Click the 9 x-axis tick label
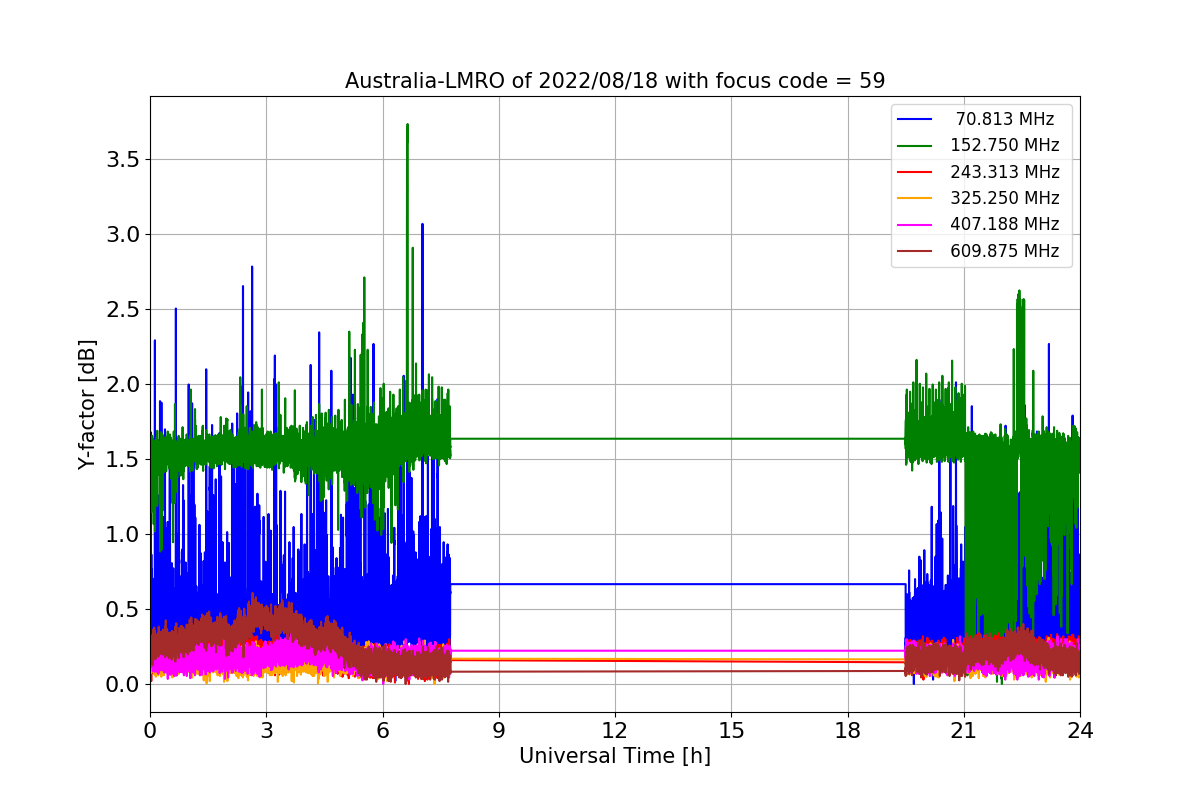 pos(499,731)
